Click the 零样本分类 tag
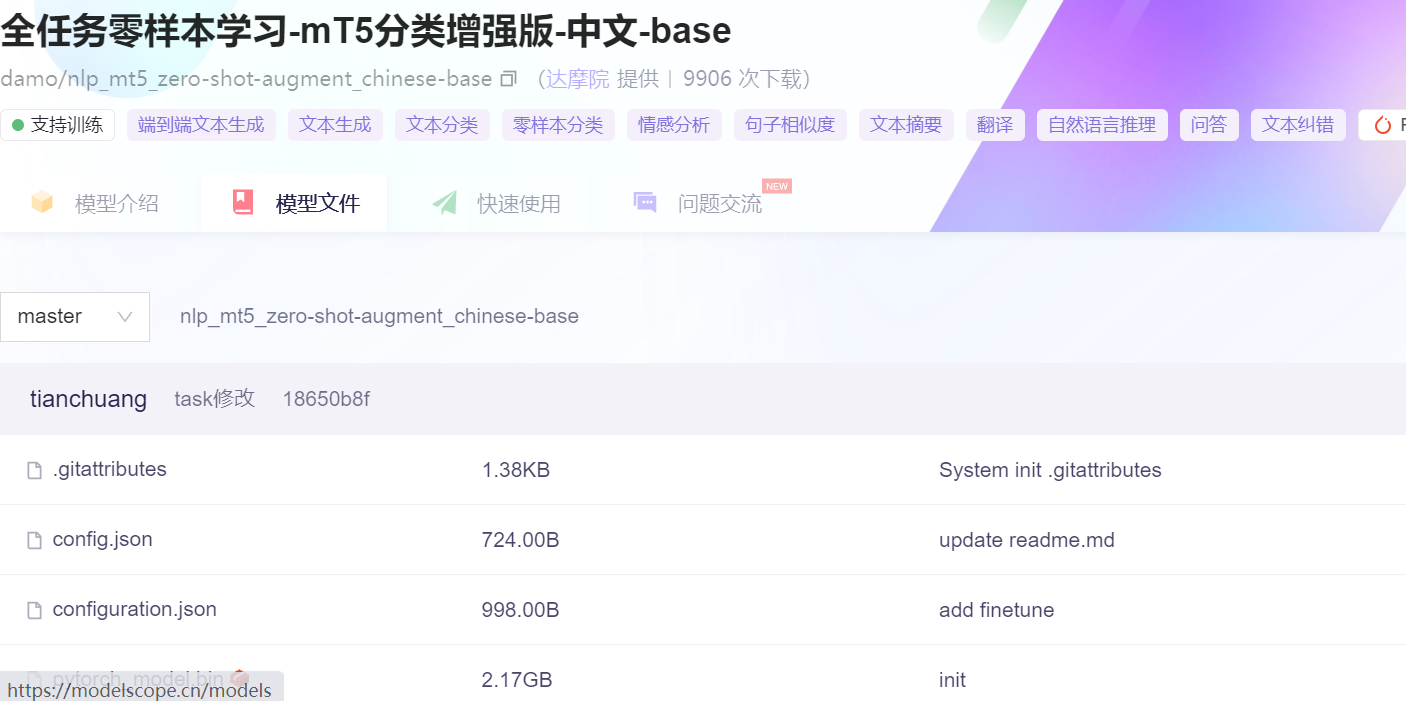Viewport: 1406px width, 701px height. tap(558, 125)
